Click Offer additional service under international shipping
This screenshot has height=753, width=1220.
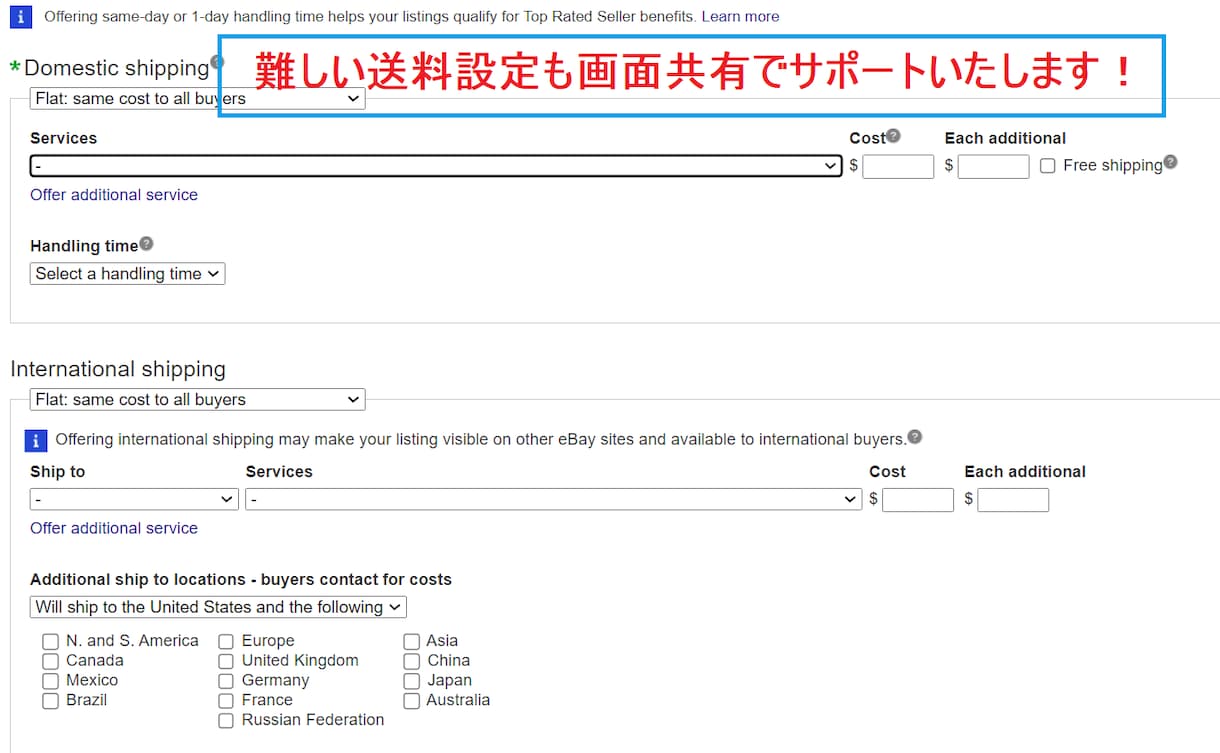click(114, 528)
